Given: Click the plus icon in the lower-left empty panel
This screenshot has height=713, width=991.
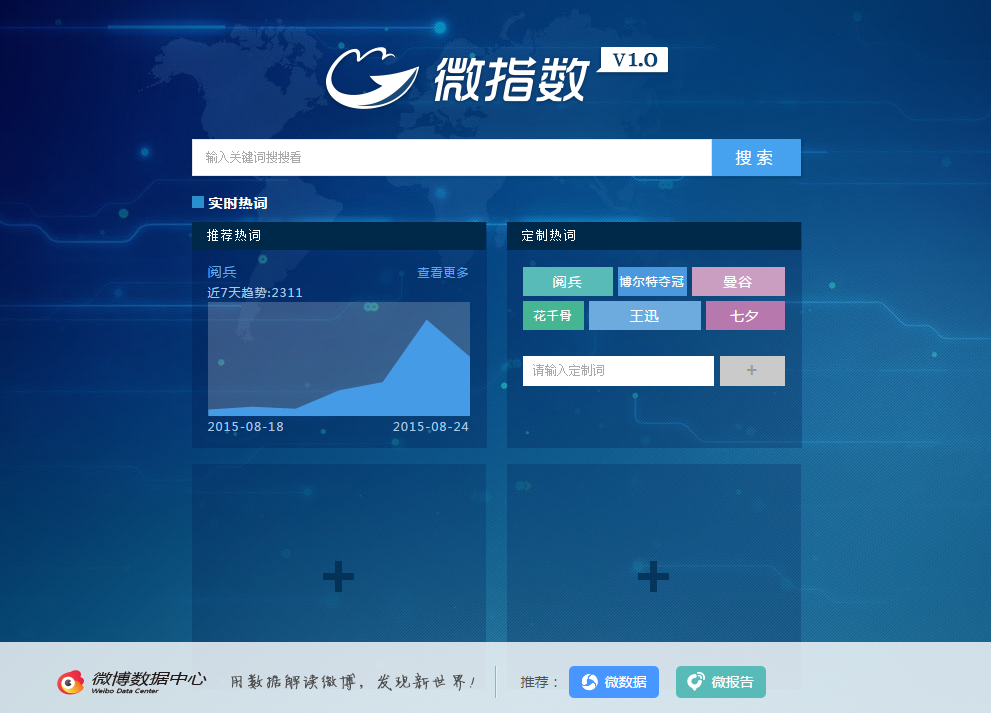Looking at the screenshot, I should [x=338, y=576].
